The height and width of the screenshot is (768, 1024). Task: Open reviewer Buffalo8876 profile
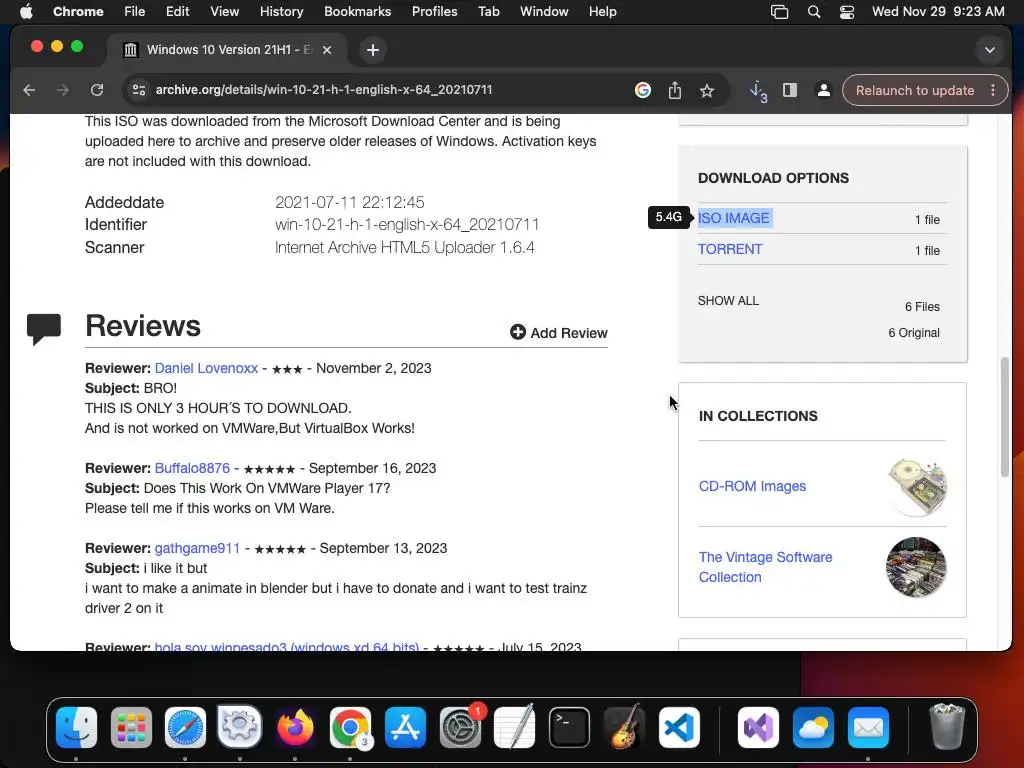point(192,468)
